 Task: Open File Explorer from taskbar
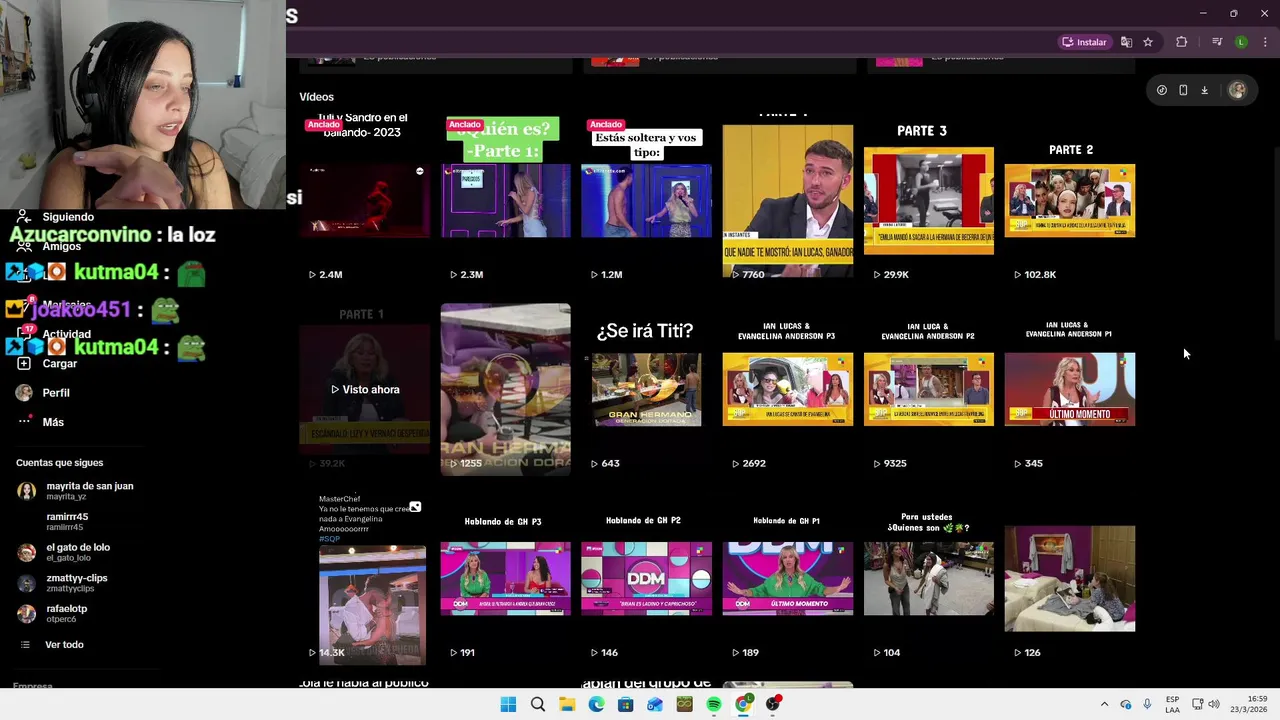click(567, 704)
